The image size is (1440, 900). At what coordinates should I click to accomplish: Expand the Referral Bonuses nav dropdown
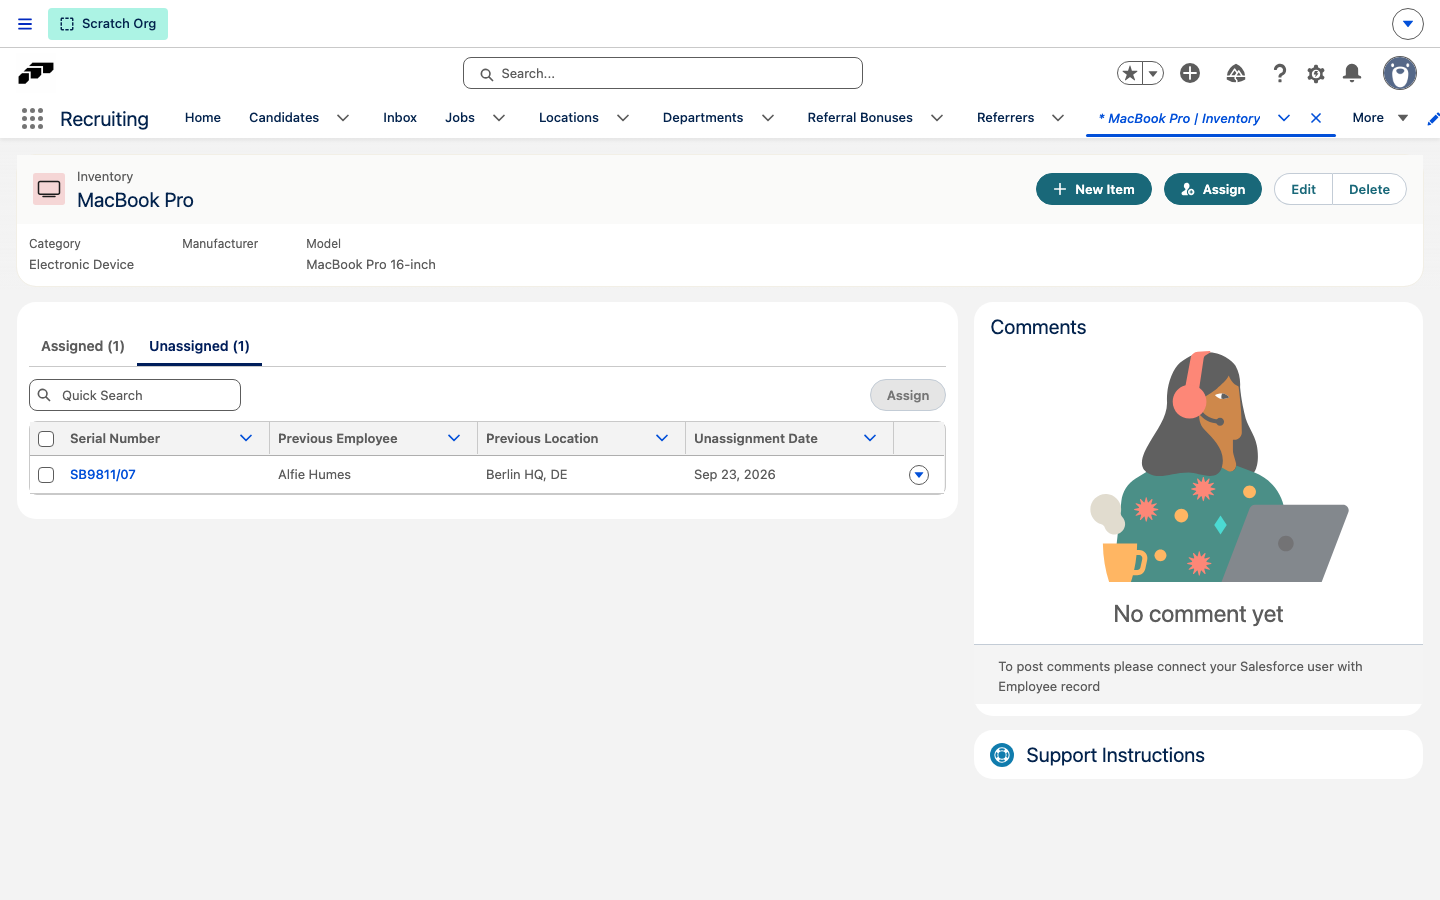pyautogui.click(x=937, y=118)
